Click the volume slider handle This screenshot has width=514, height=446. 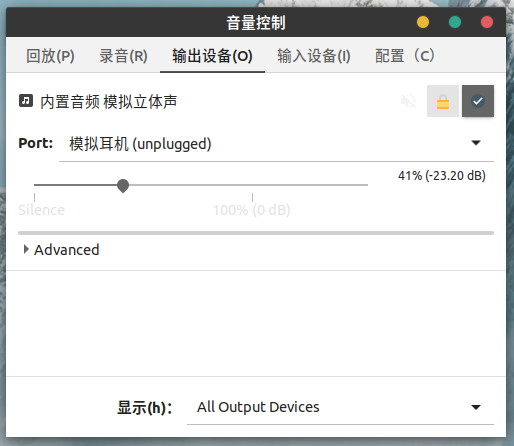123,185
